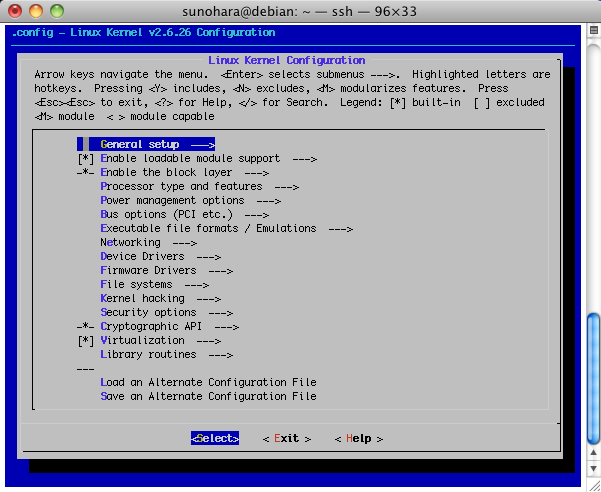The width and height of the screenshot is (601, 492).
Task: Open the General setup submenu
Action: pyautogui.click(x=157, y=145)
